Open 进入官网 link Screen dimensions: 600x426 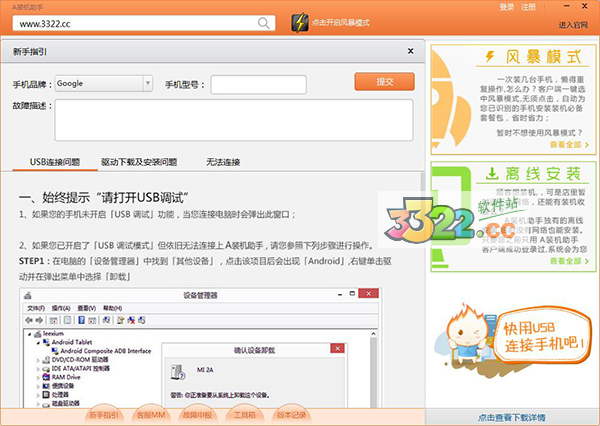573,25
